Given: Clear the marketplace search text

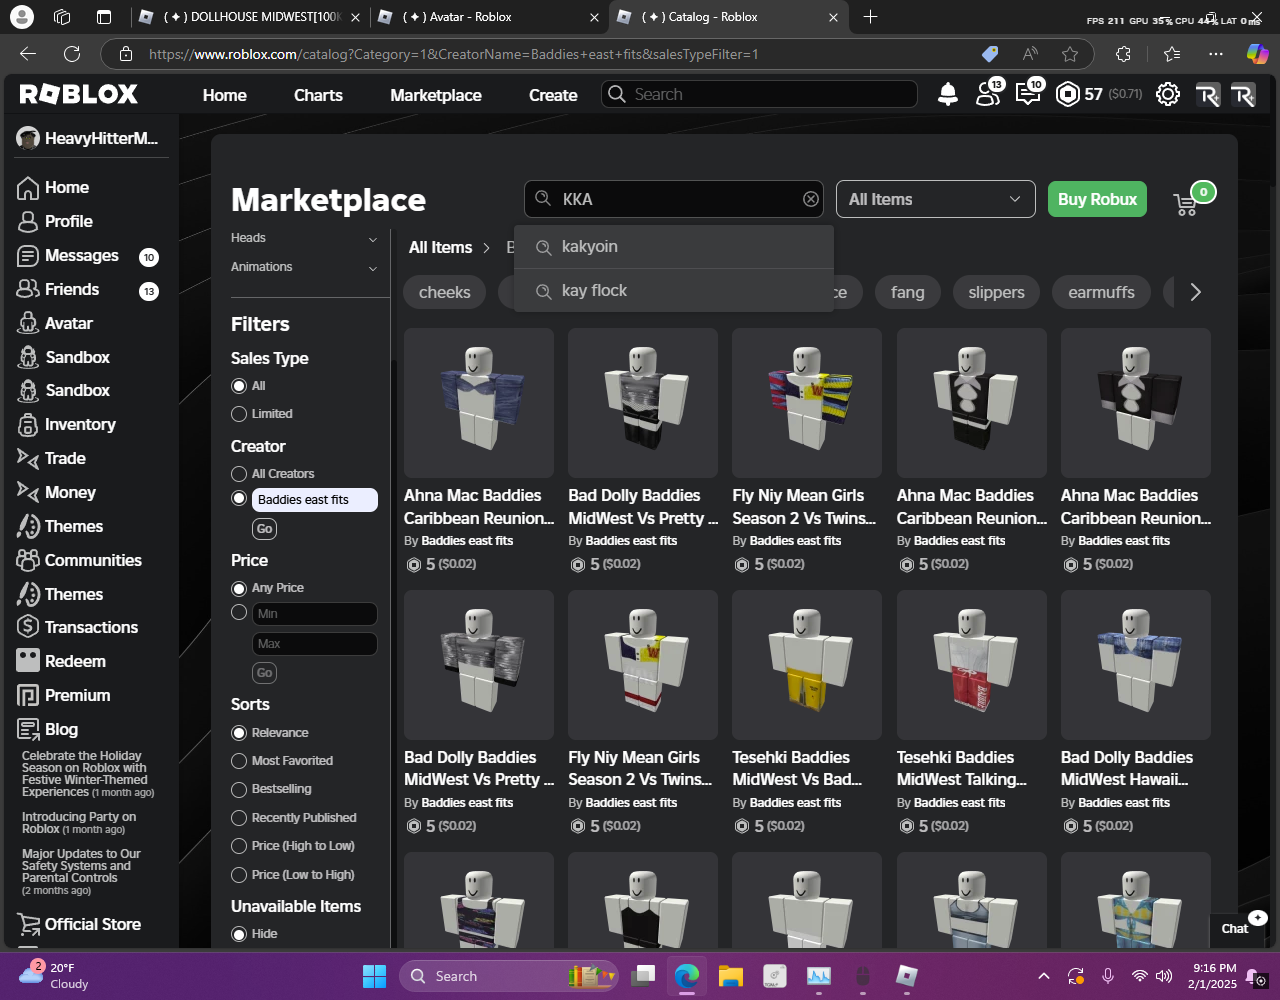Looking at the screenshot, I should 810,199.
